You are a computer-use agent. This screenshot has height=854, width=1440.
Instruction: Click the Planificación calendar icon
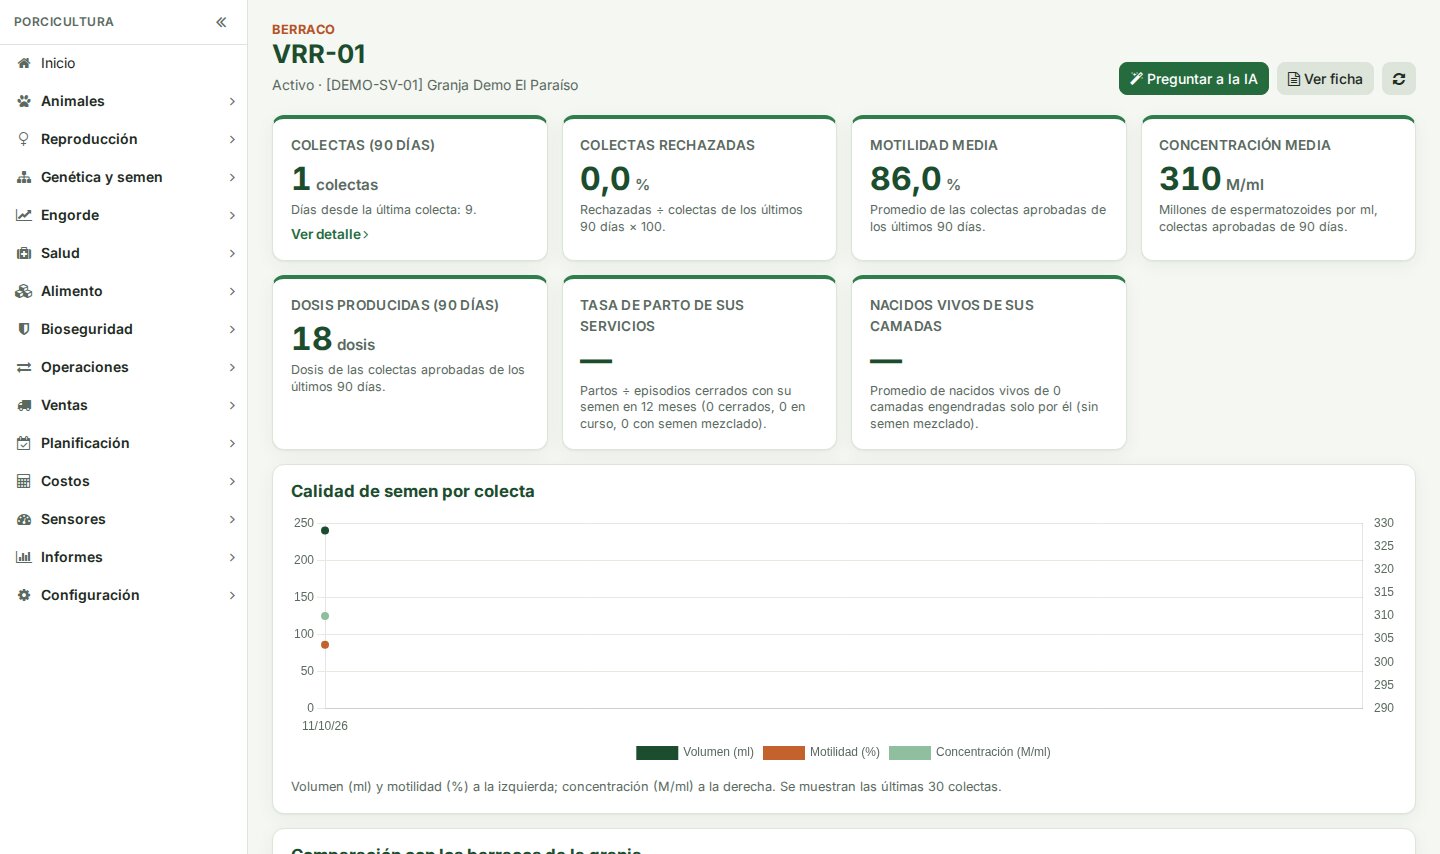pos(24,443)
